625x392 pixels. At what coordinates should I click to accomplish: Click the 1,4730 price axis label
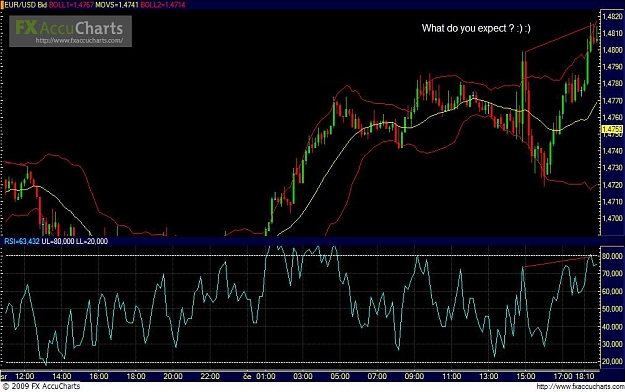click(x=612, y=168)
